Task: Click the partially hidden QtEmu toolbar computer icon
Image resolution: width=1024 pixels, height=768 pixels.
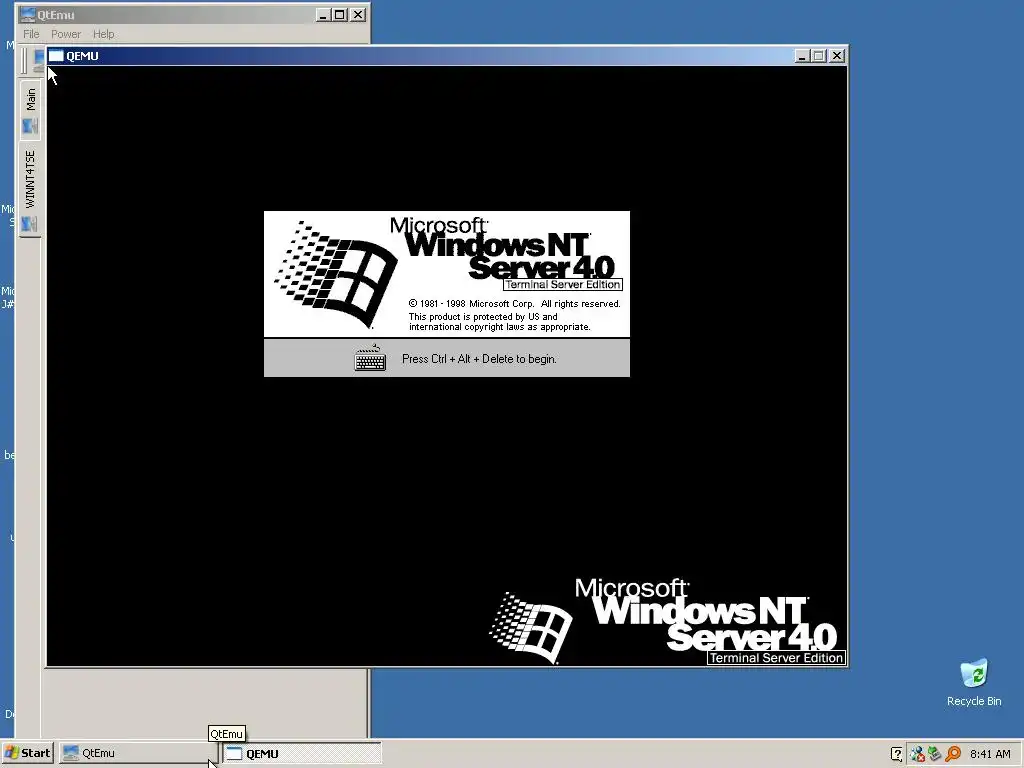Action: pyautogui.click(x=39, y=60)
